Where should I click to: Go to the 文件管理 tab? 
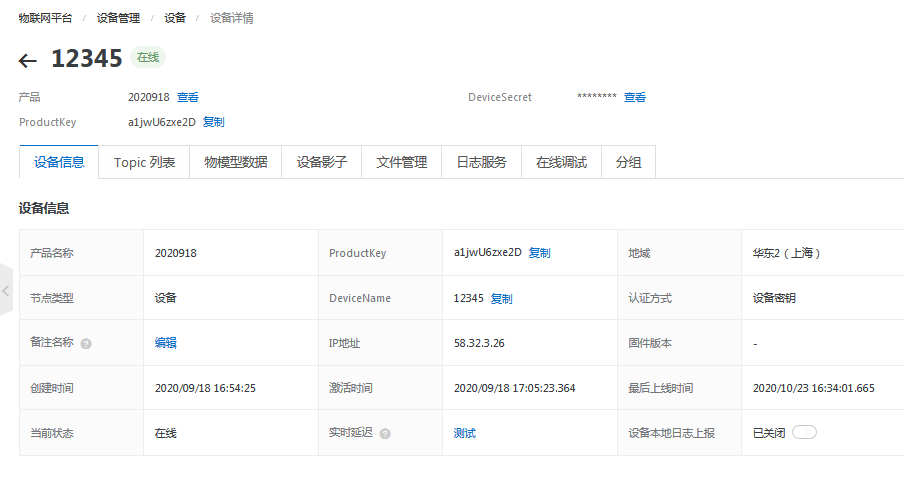pyautogui.click(x=401, y=162)
